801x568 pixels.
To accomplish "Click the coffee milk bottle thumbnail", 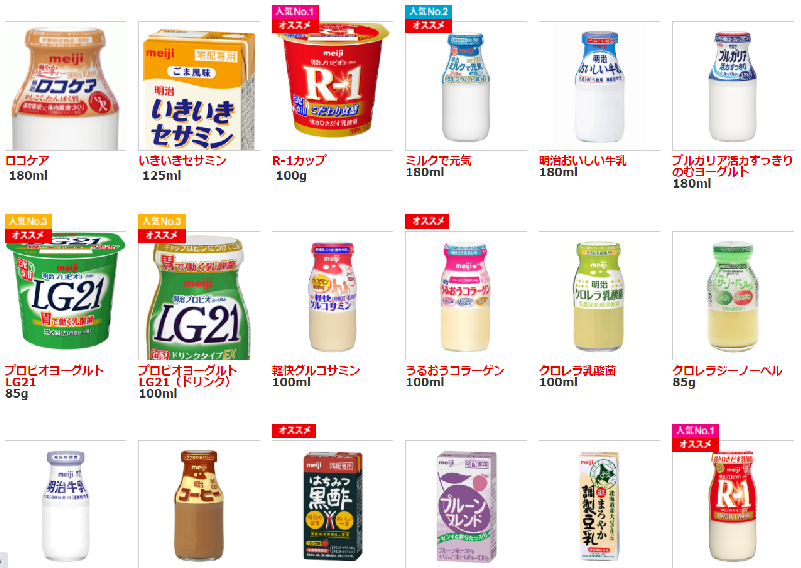I will pyautogui.click(x=199, y=506).
